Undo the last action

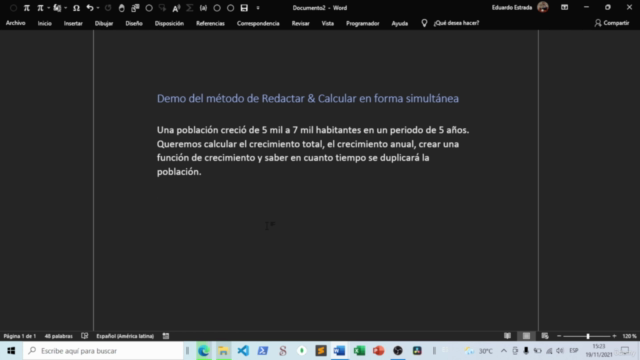click(90, 8)
